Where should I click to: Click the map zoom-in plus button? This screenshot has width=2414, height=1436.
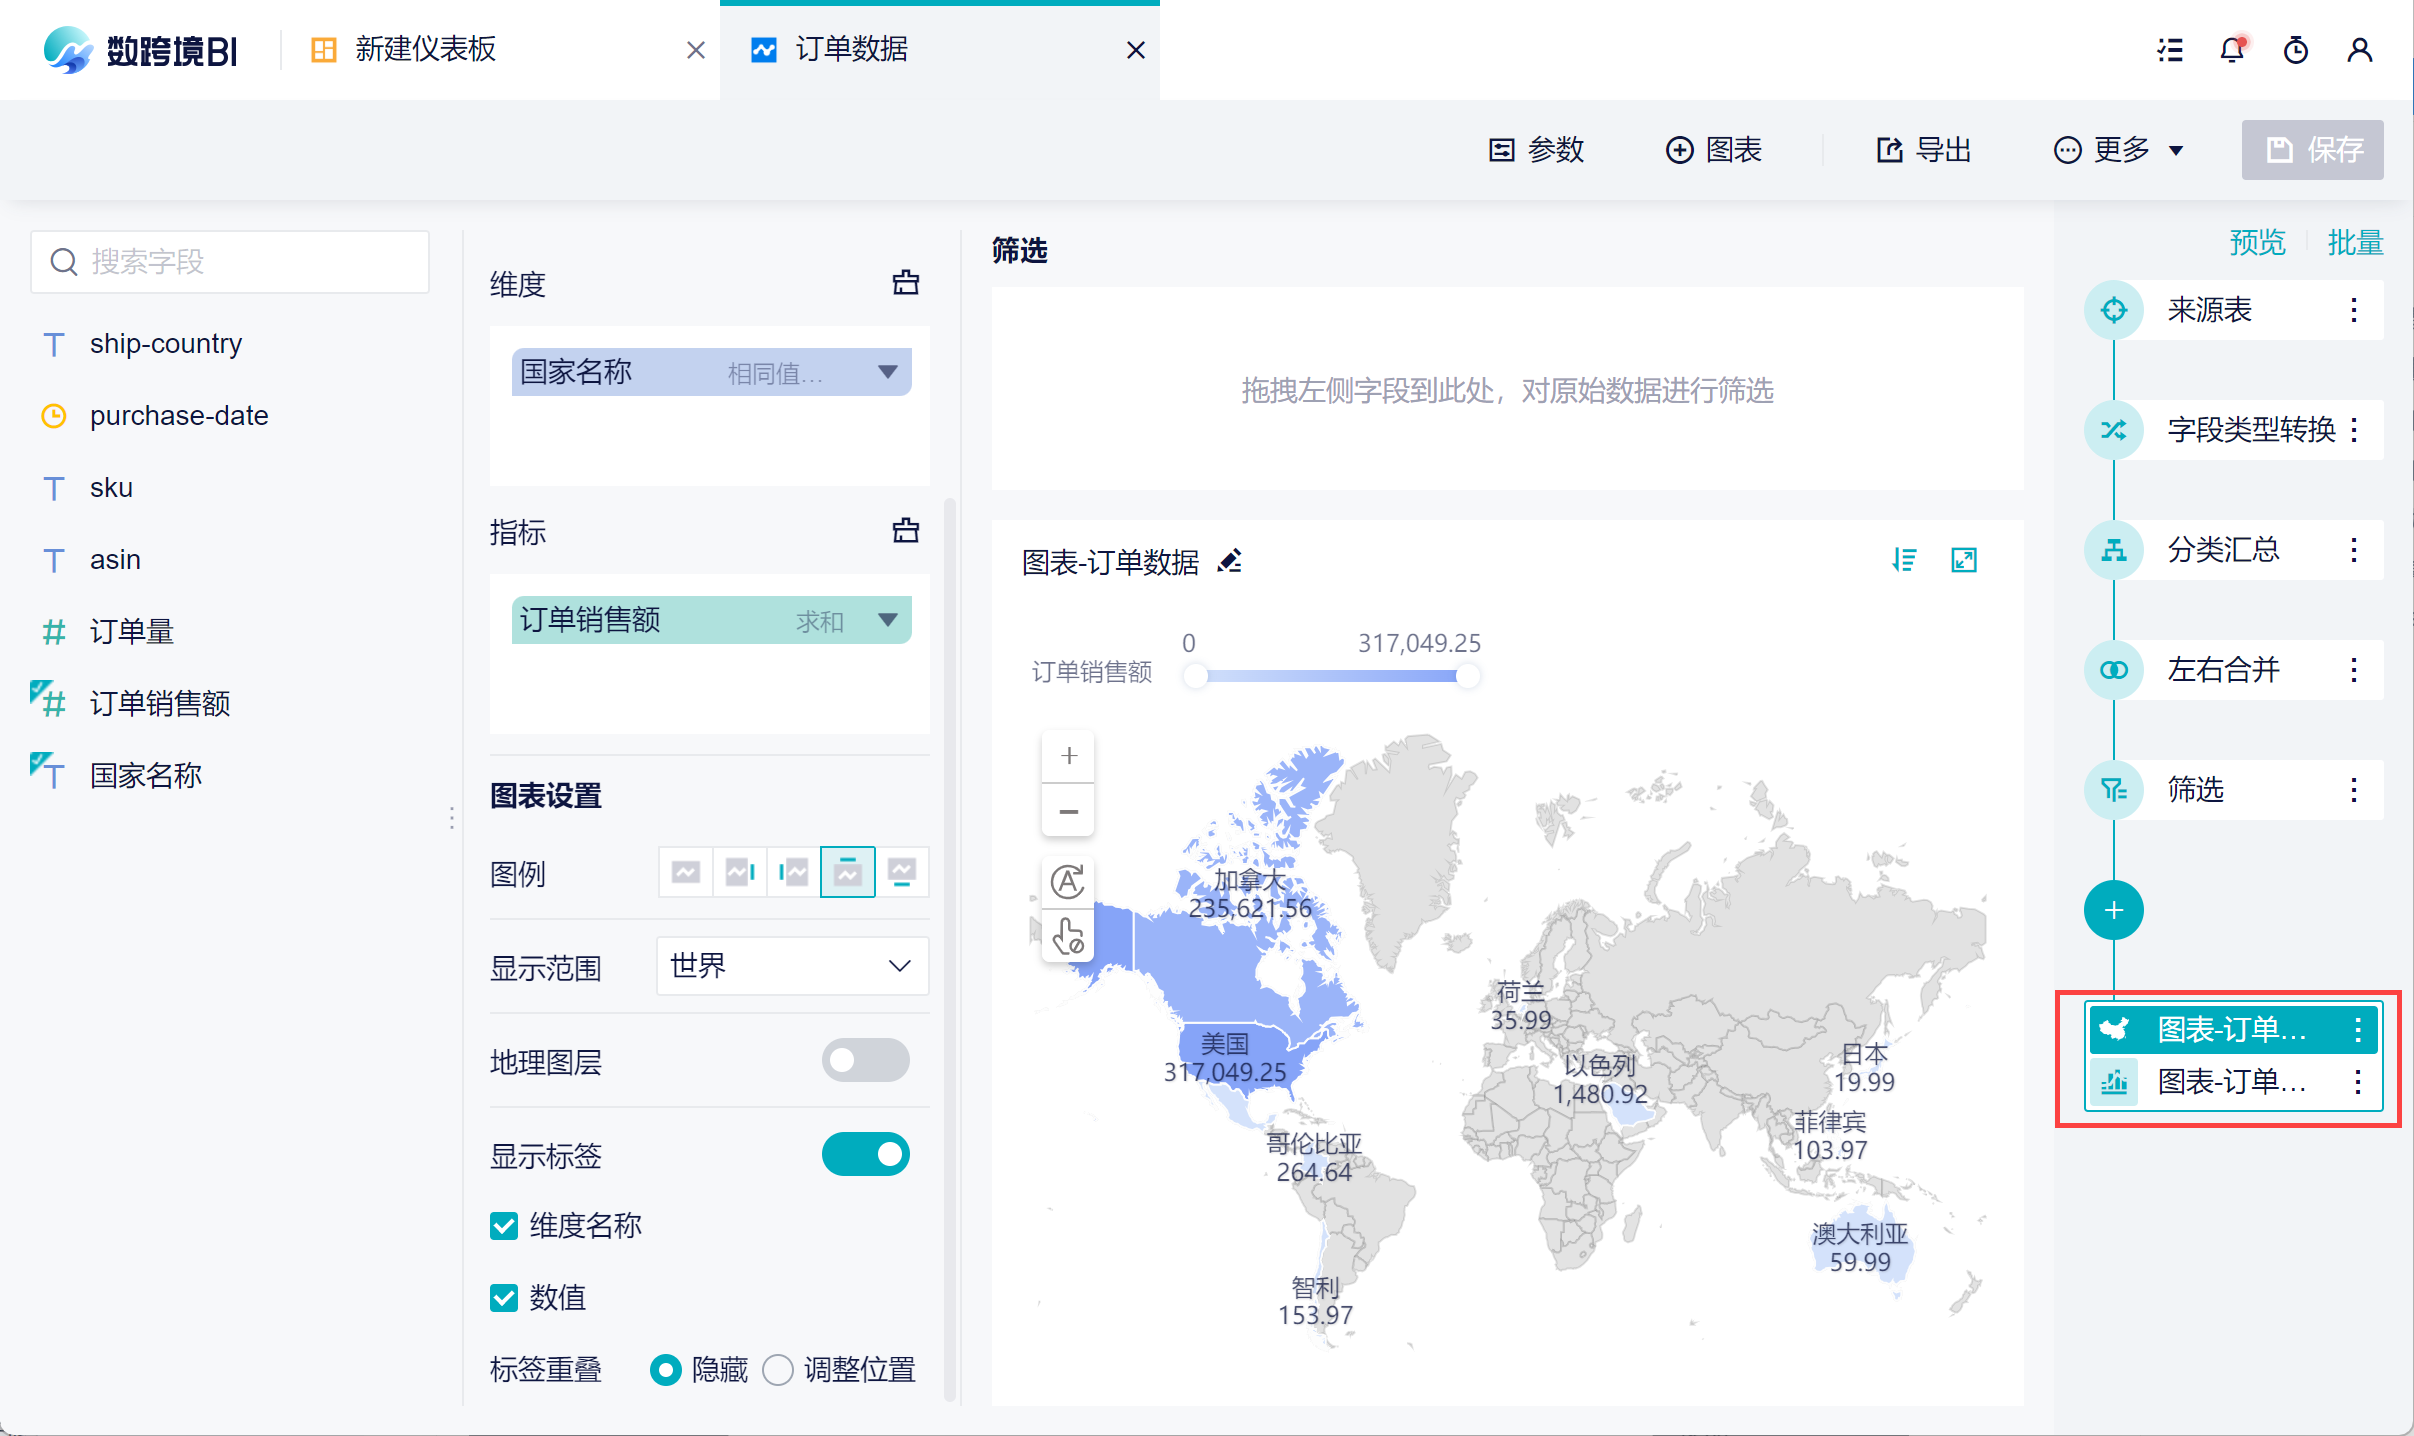pos(1068,756)
